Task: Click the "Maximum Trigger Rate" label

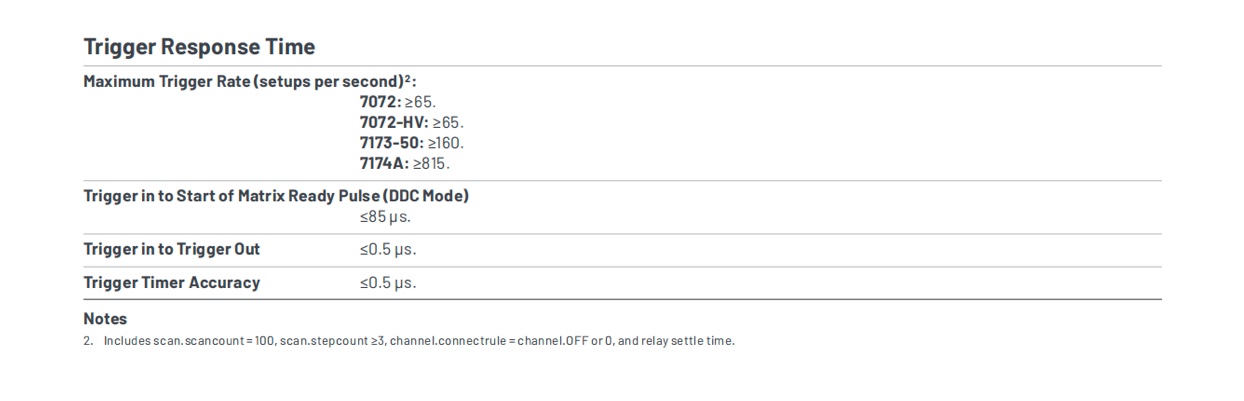Action: pyautogui.click(x=166, y=82)
